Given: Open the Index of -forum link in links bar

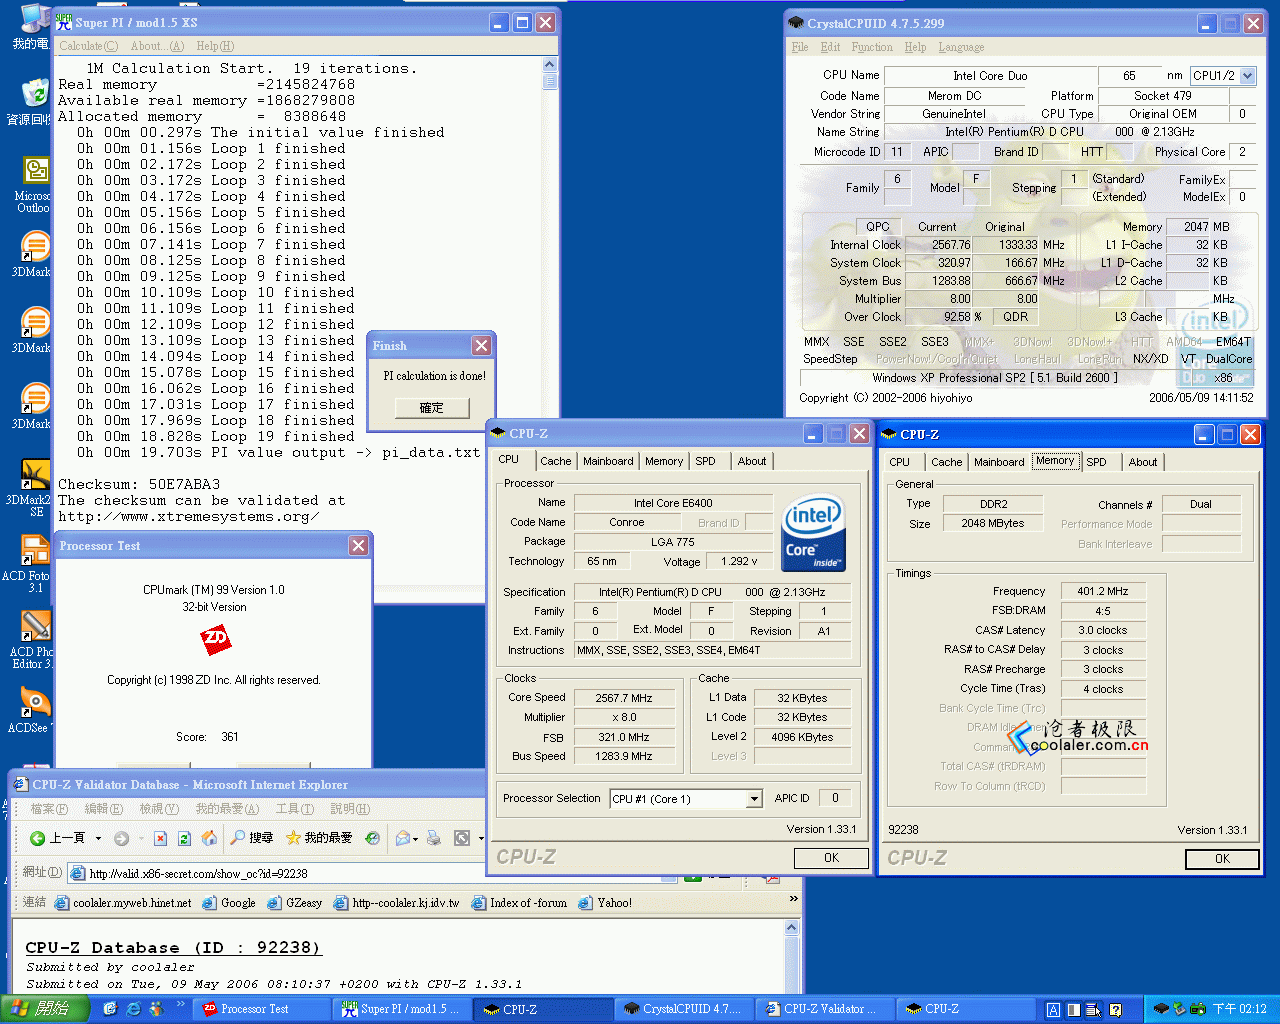Looking at the screenshot, I should 520,903.
